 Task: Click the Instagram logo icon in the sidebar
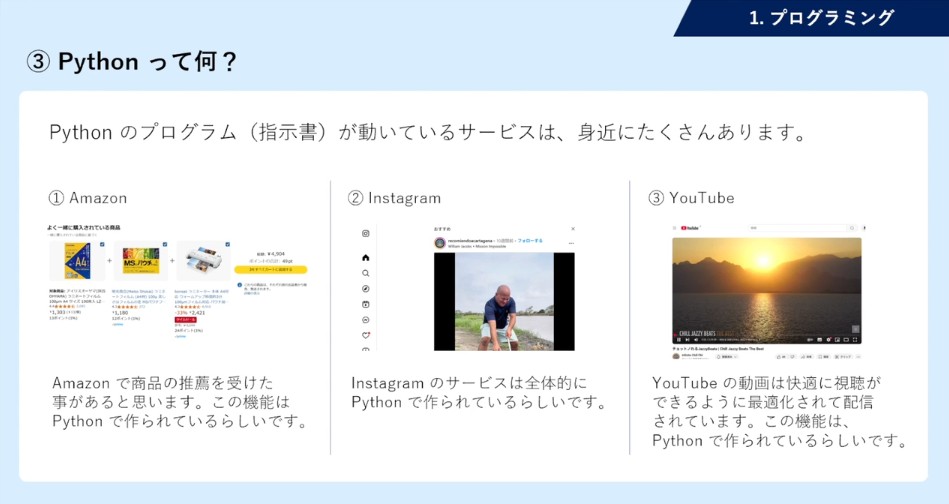click(x=366, y=234)
